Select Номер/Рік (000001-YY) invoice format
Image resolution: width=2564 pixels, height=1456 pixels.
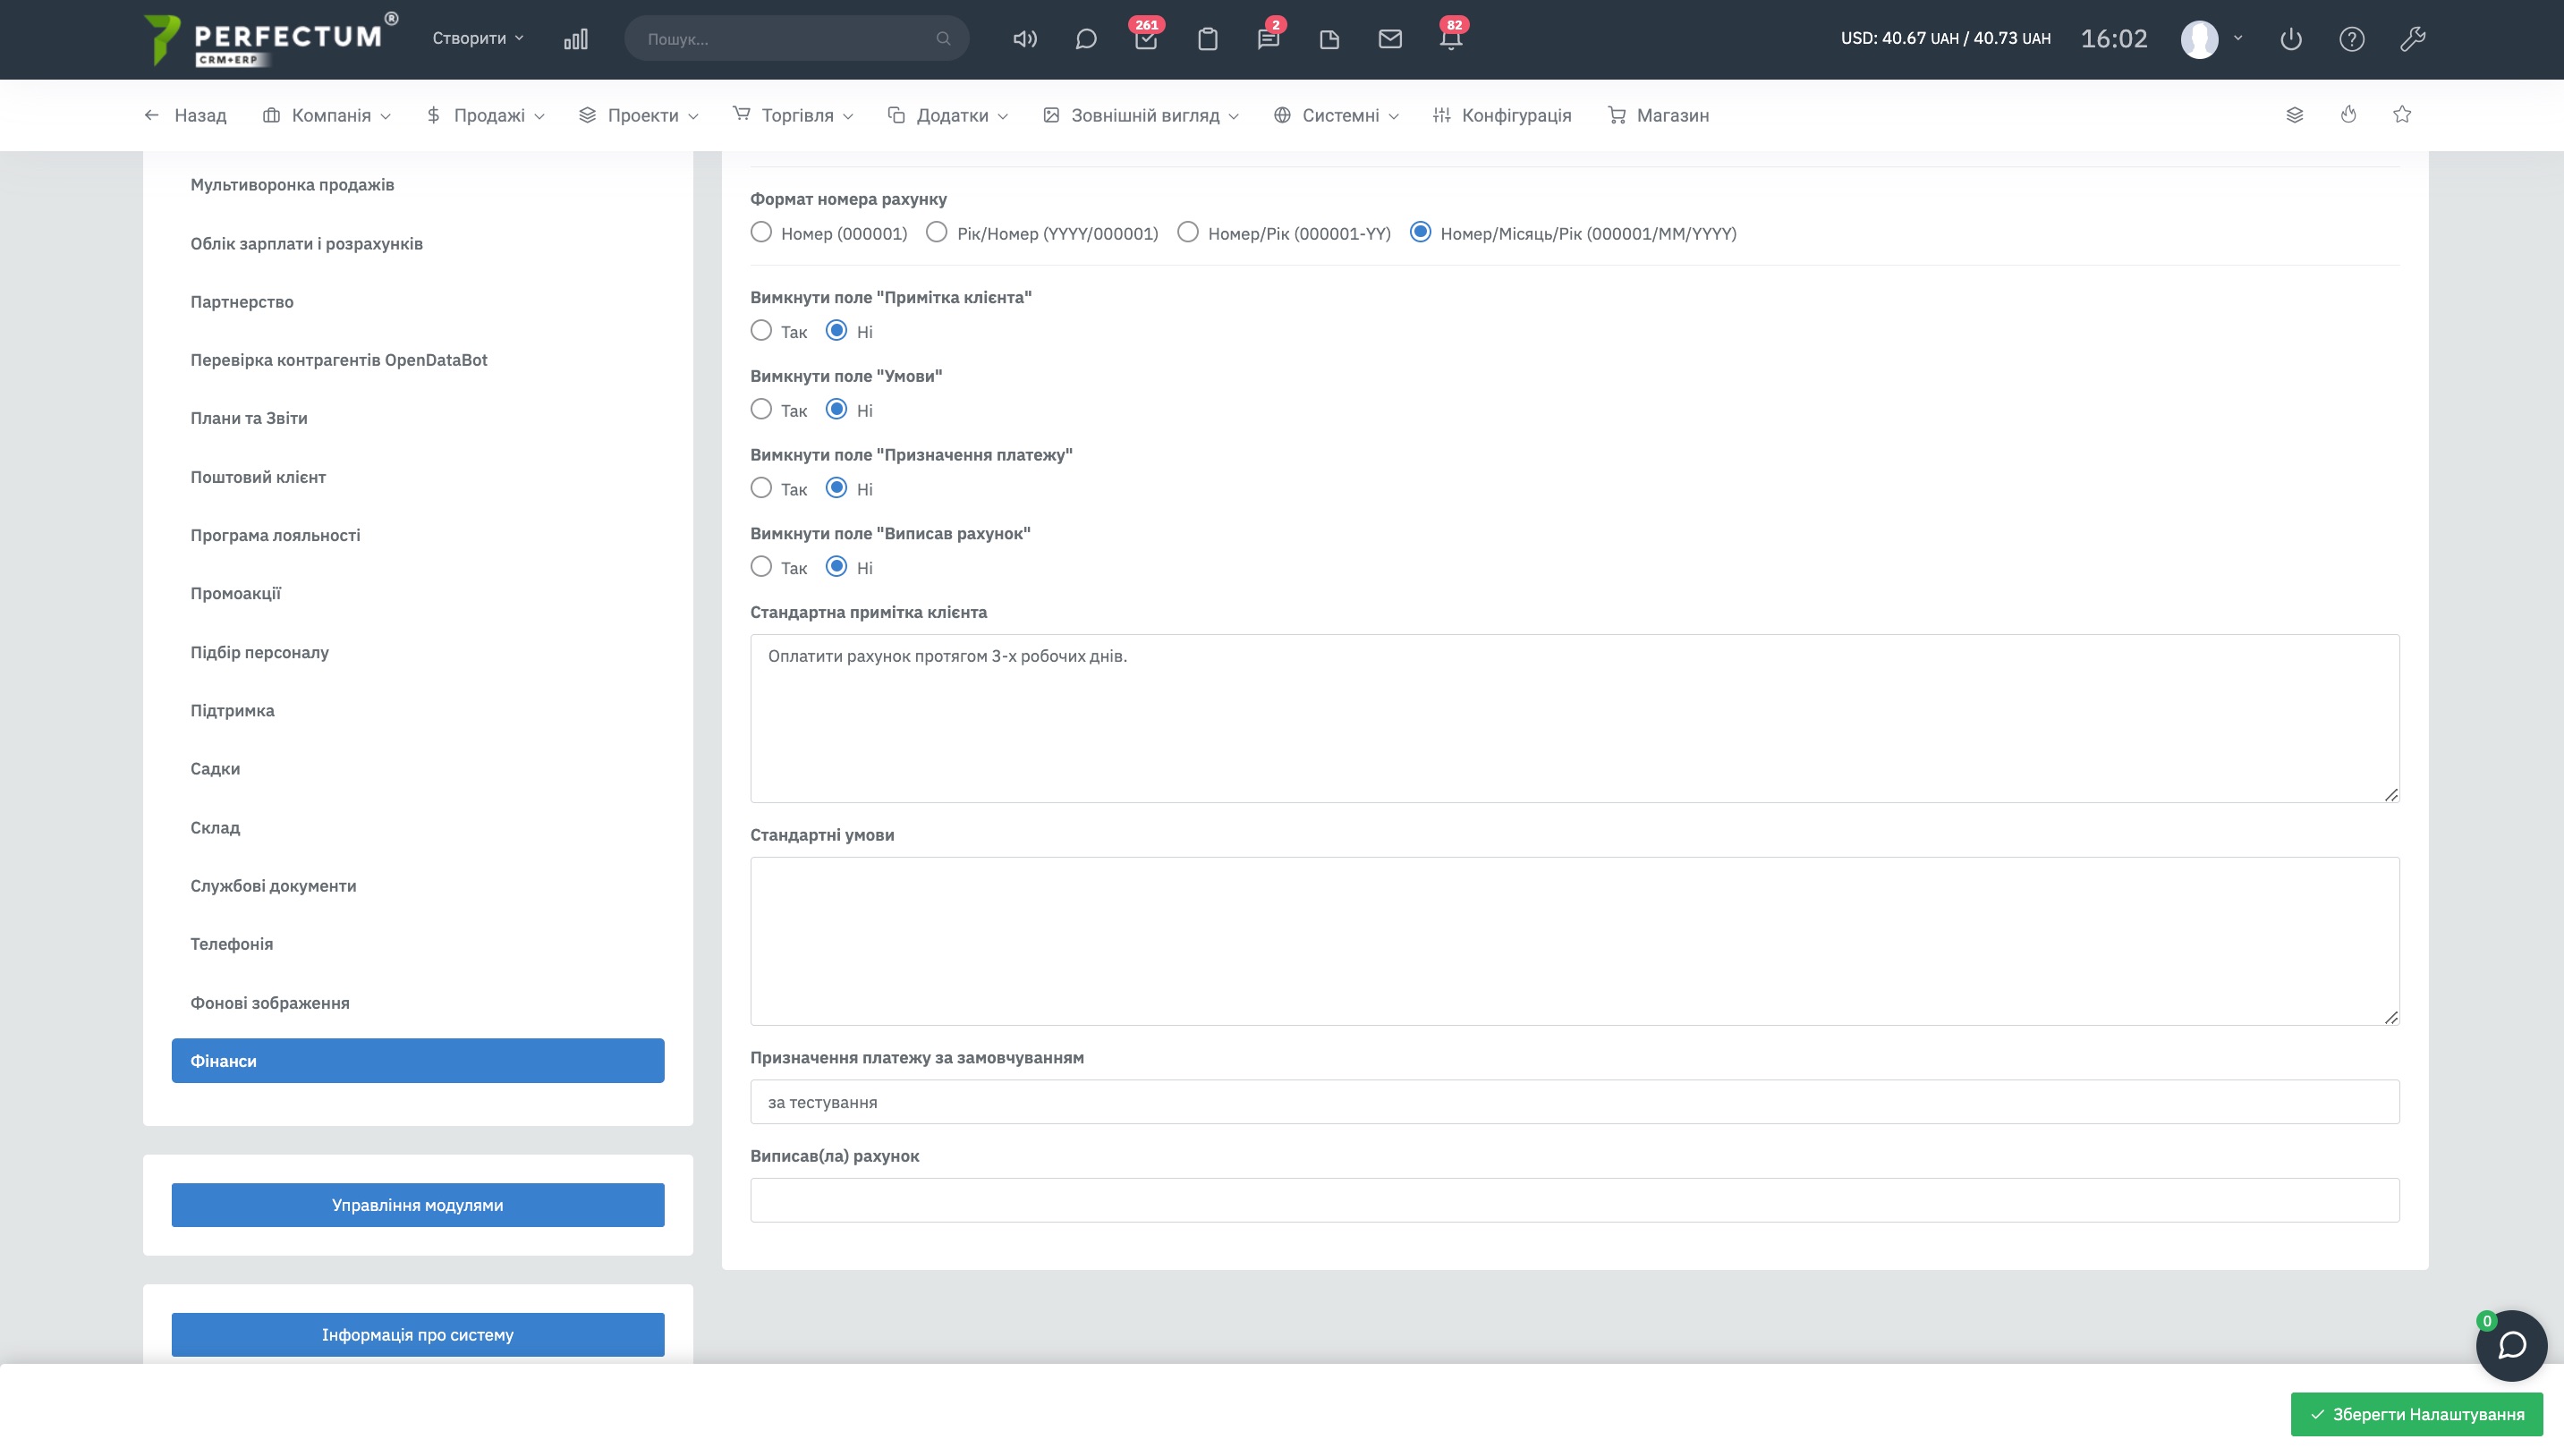coord(1187,232)
